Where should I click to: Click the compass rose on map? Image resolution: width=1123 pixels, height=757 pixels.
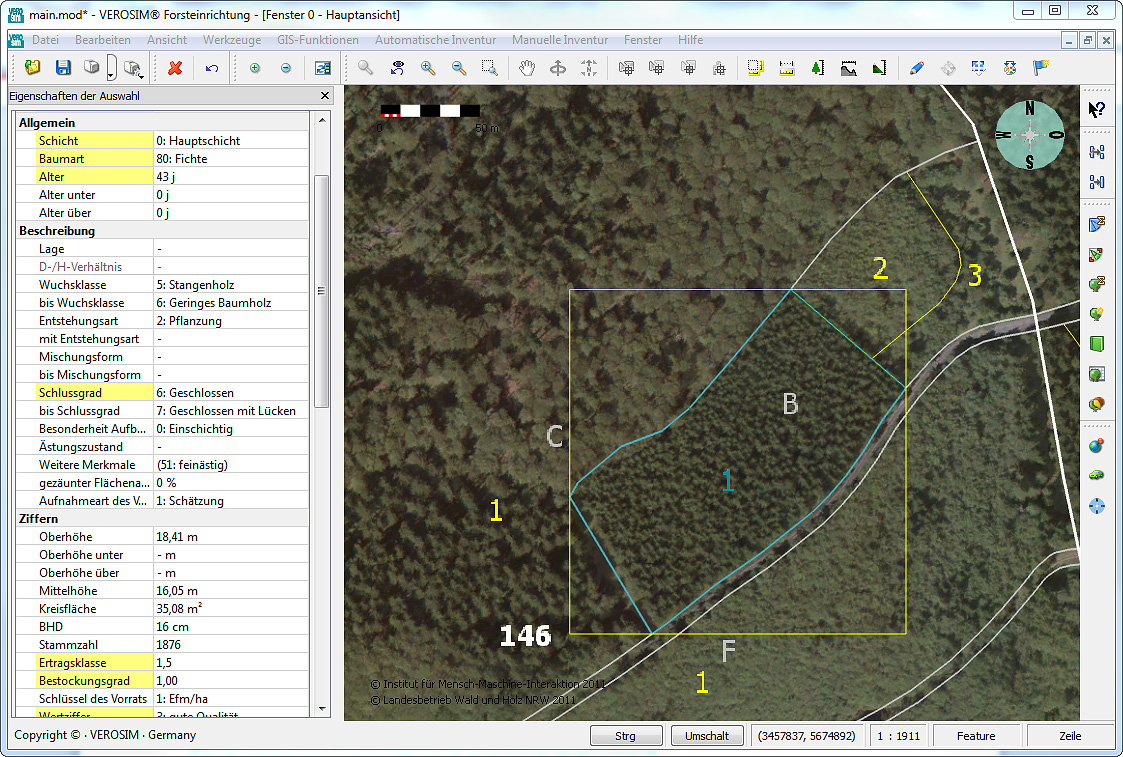(x=1030, y=135)
